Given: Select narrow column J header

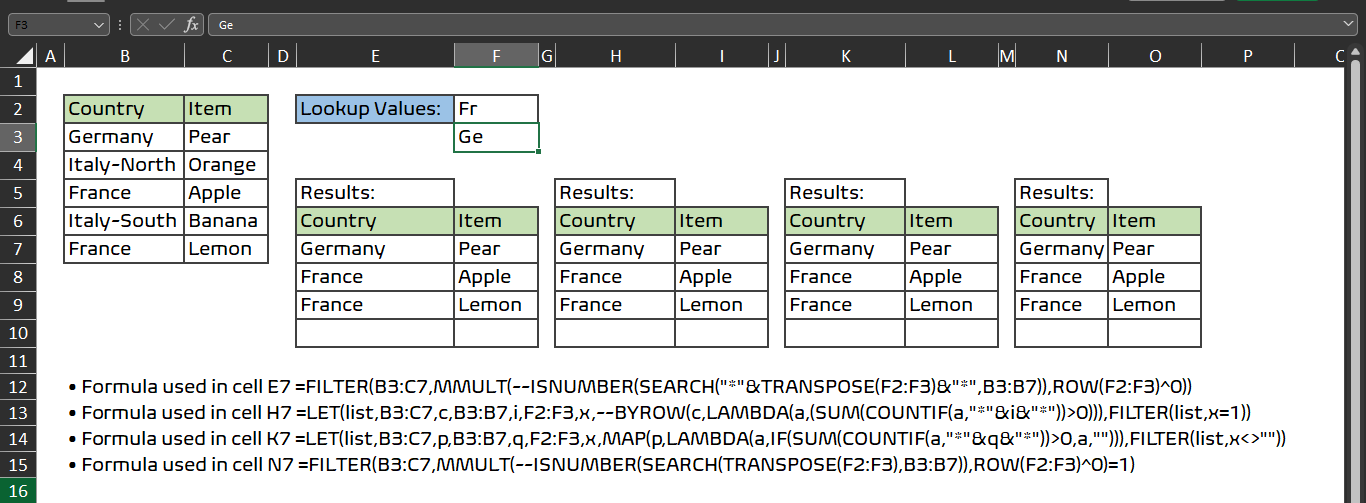Looking at the screenshot, I should [777, 57].
